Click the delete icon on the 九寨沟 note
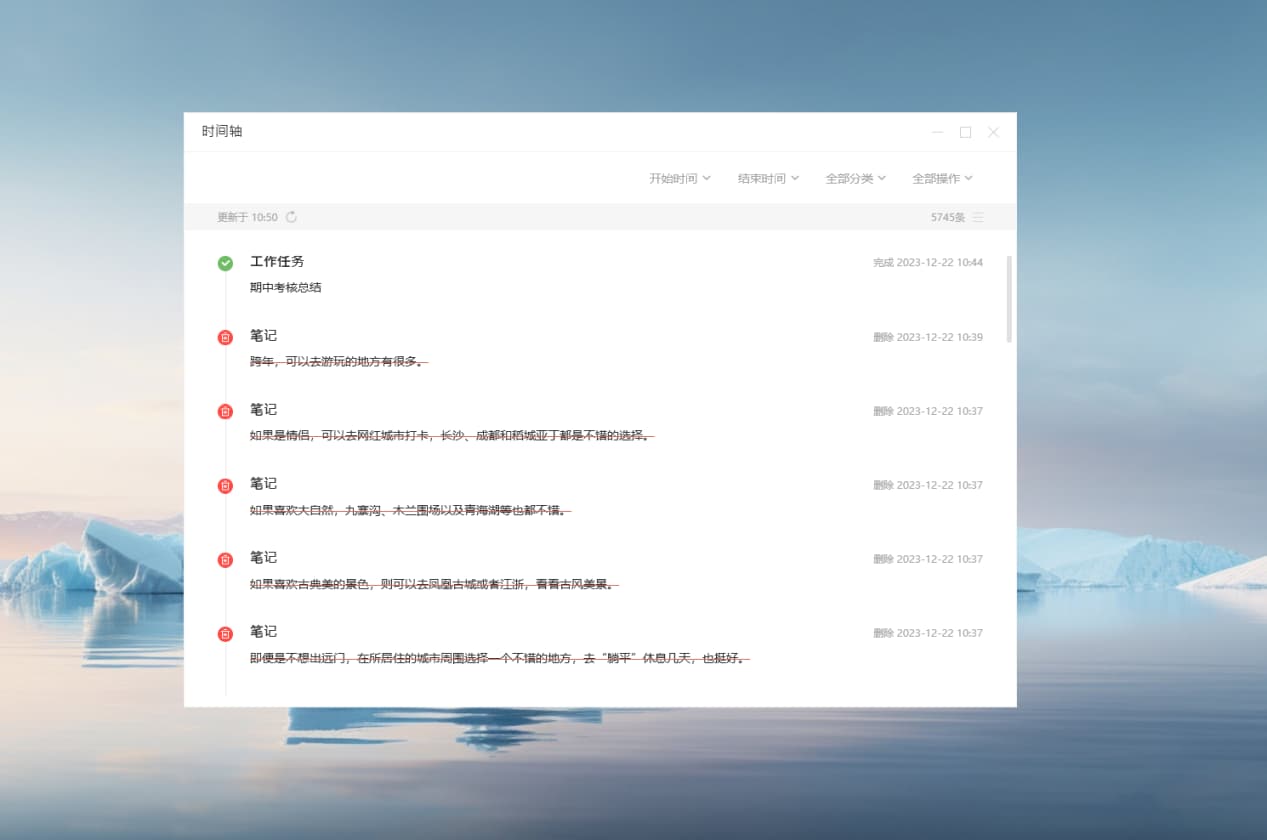The width and height of the screenshot is (1267, 840). [225, 484]
